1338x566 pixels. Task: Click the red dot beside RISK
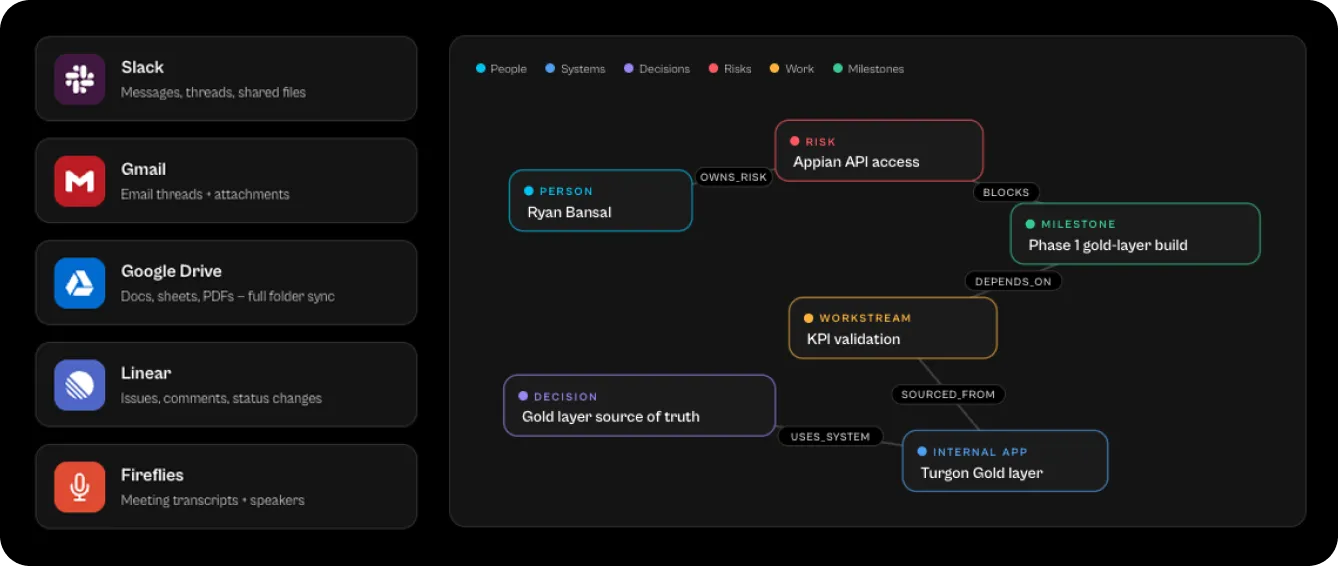795,142
